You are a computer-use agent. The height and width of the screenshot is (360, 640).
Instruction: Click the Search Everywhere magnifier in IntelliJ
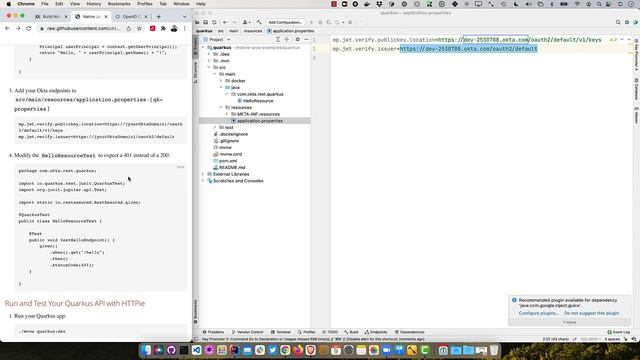[x=618, y=22]
